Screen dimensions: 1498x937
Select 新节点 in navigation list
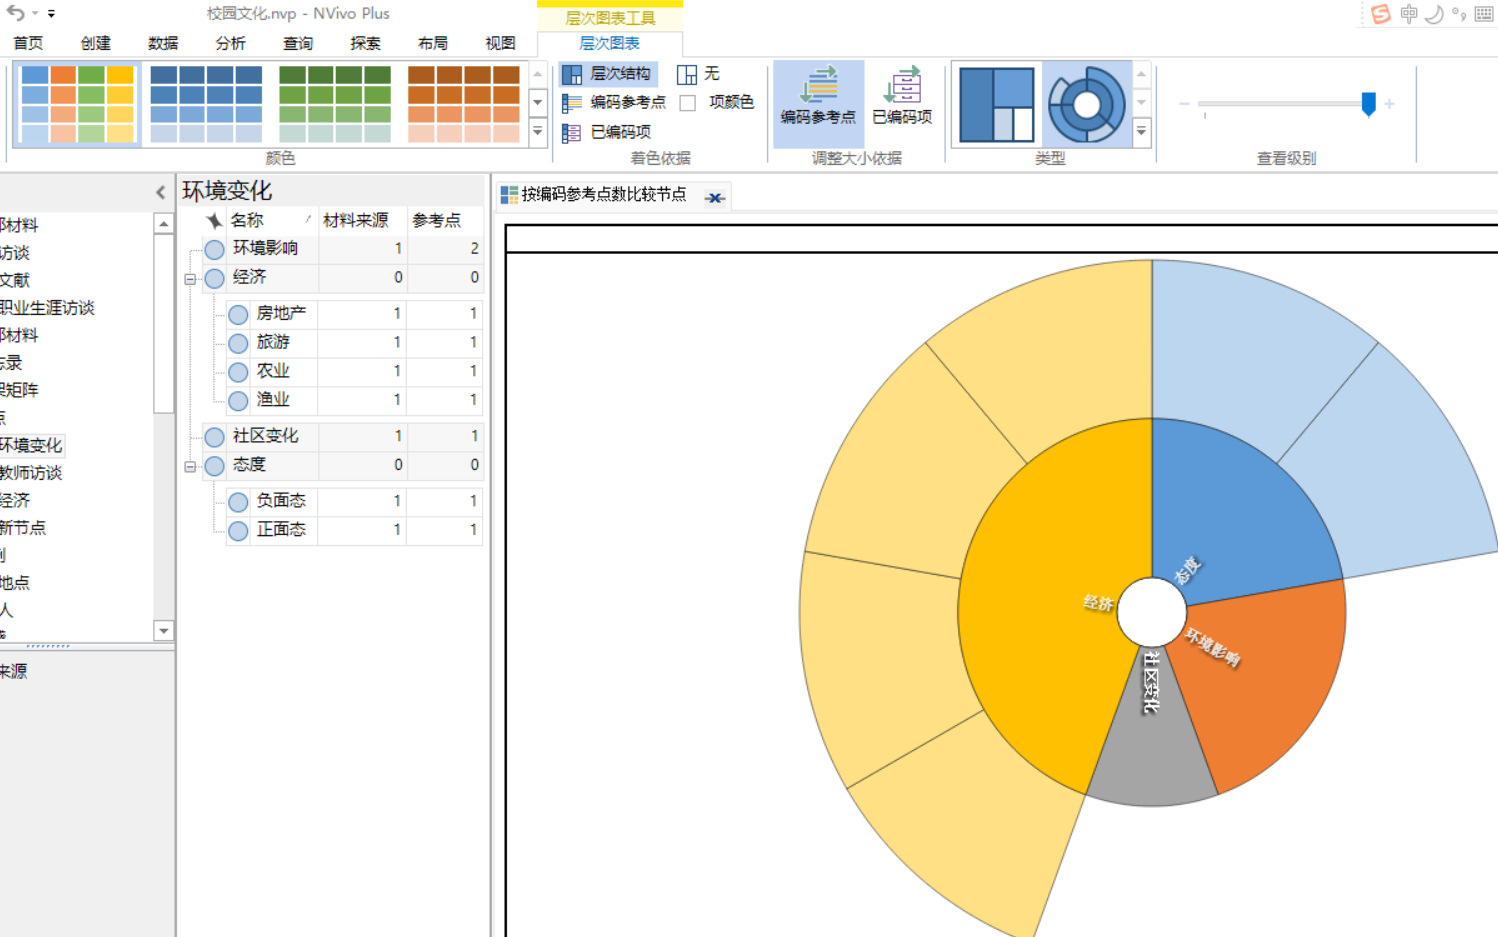tap(23, 528)
